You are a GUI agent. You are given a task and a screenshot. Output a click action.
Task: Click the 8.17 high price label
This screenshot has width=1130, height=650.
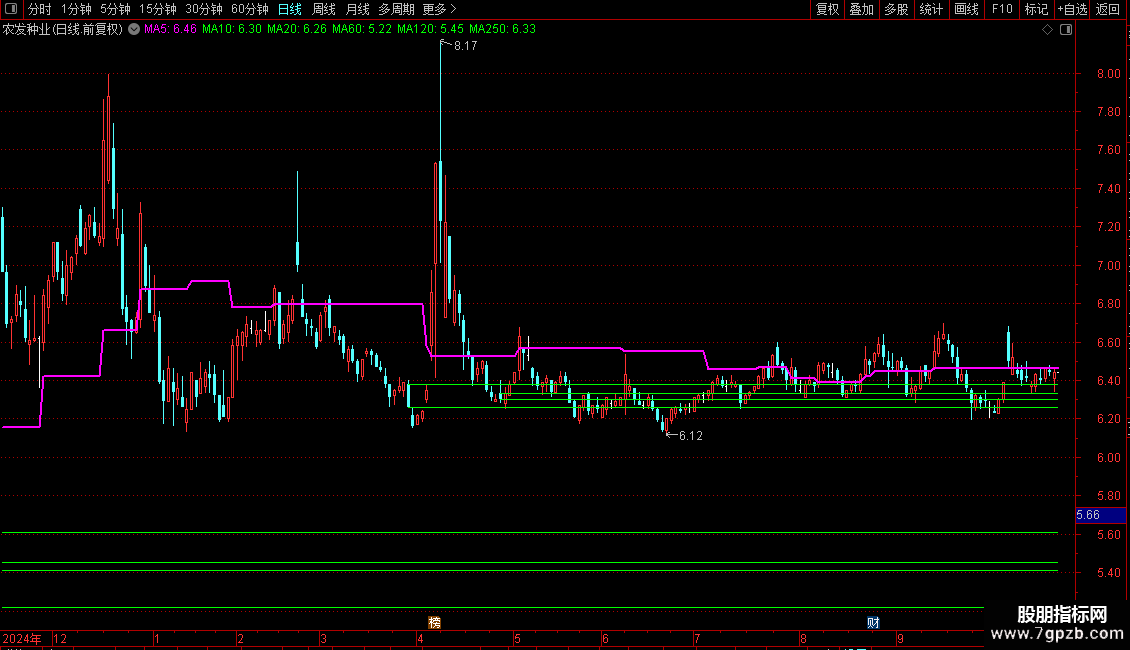(465, 46)
